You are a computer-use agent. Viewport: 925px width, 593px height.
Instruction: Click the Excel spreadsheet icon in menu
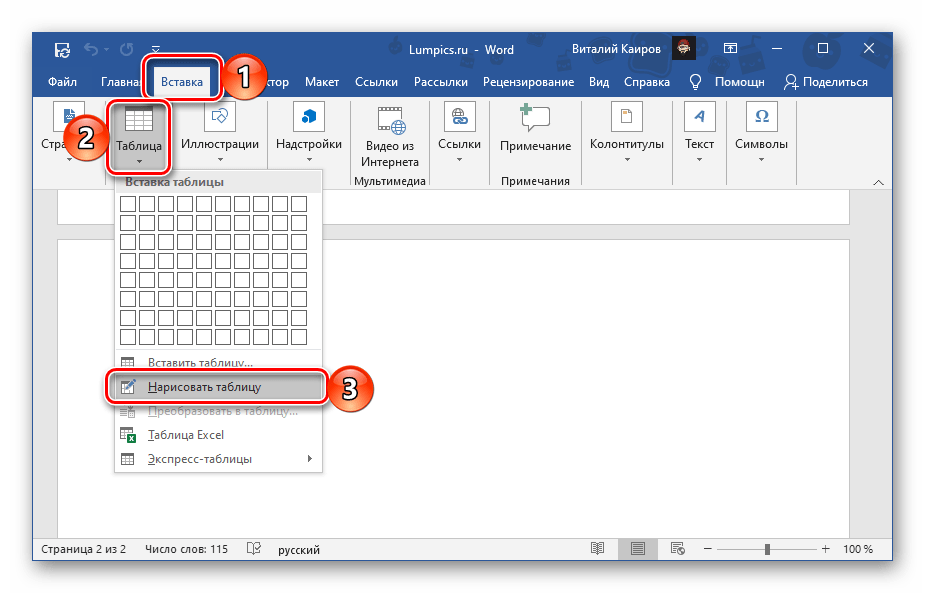tap(128, 435)
